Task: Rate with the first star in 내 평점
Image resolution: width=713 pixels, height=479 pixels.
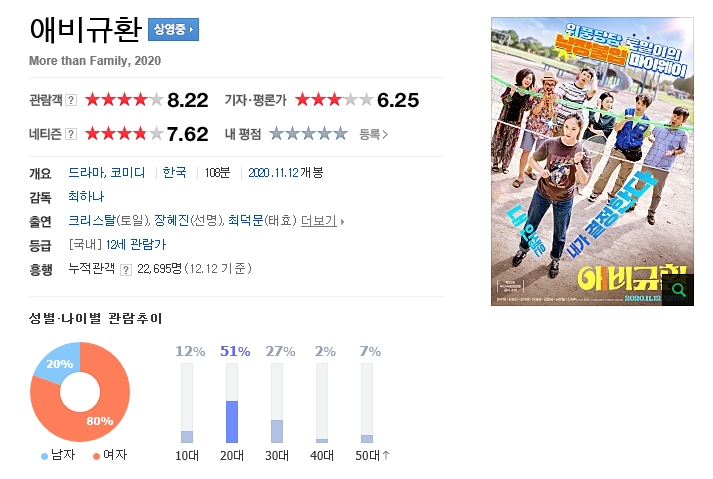Action: 276,134
